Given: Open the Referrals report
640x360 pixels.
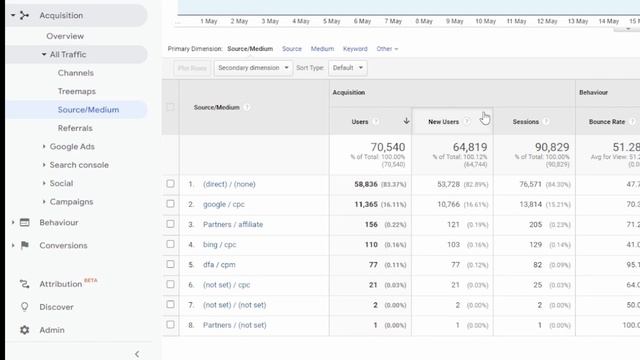Looking at the screenshot, I should click(x=75, y=128).
